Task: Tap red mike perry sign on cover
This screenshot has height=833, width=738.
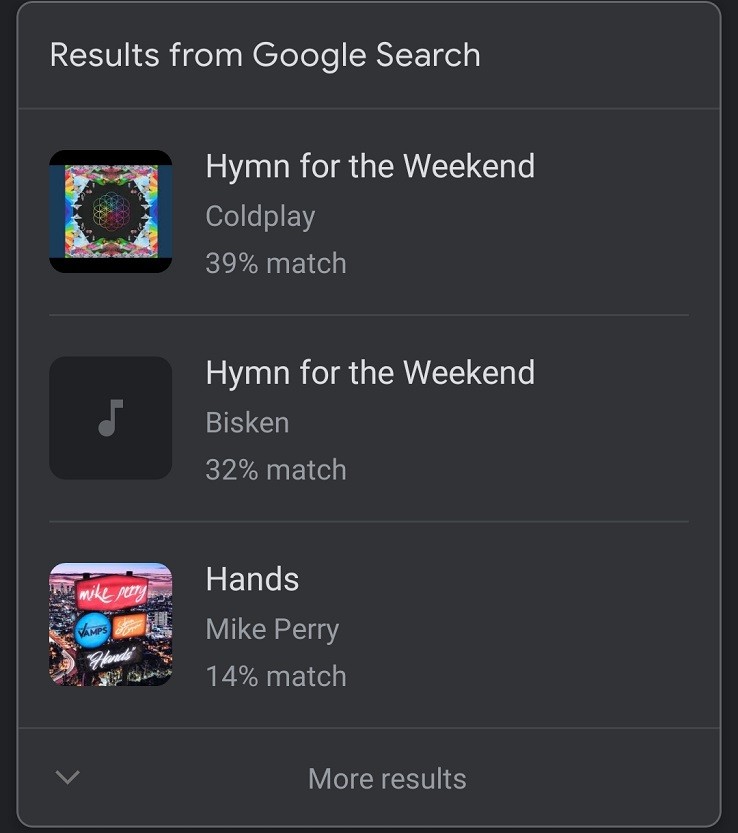Action: click(112, 593)
